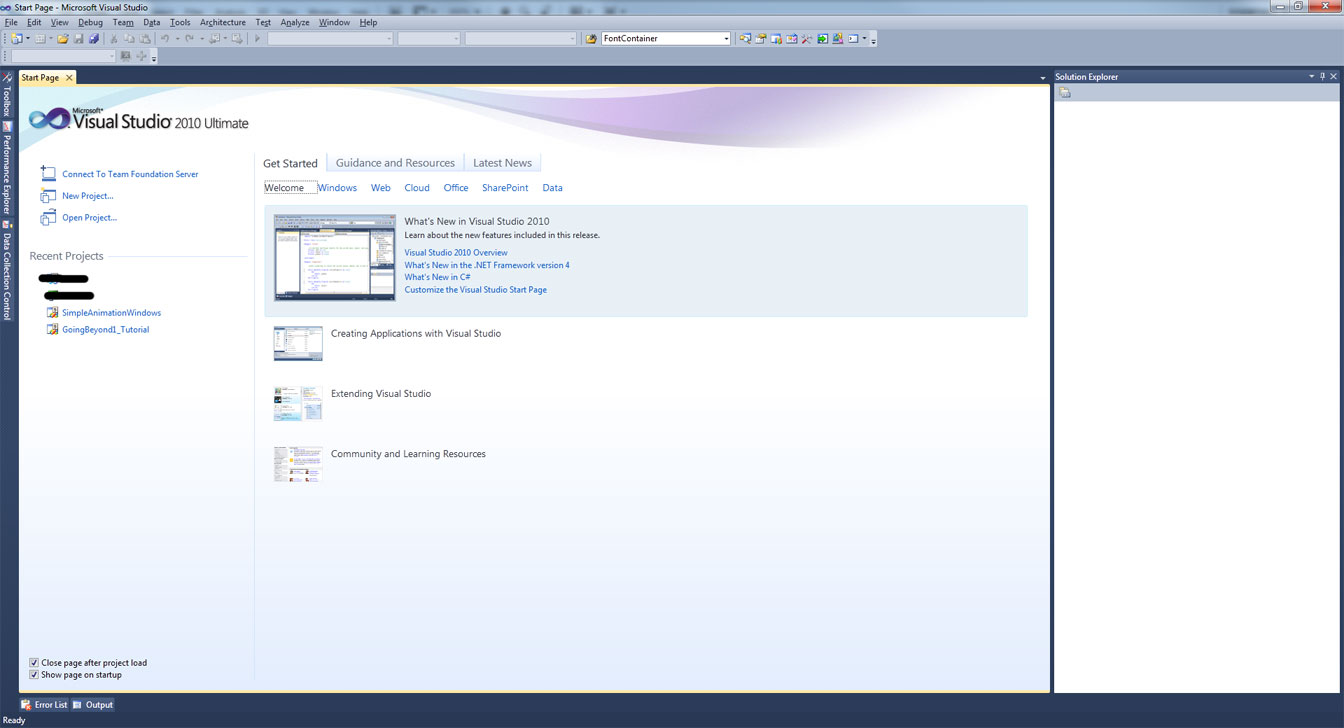
Task: Click the Extending Visual Studio thumbnail
Action: 298,404
